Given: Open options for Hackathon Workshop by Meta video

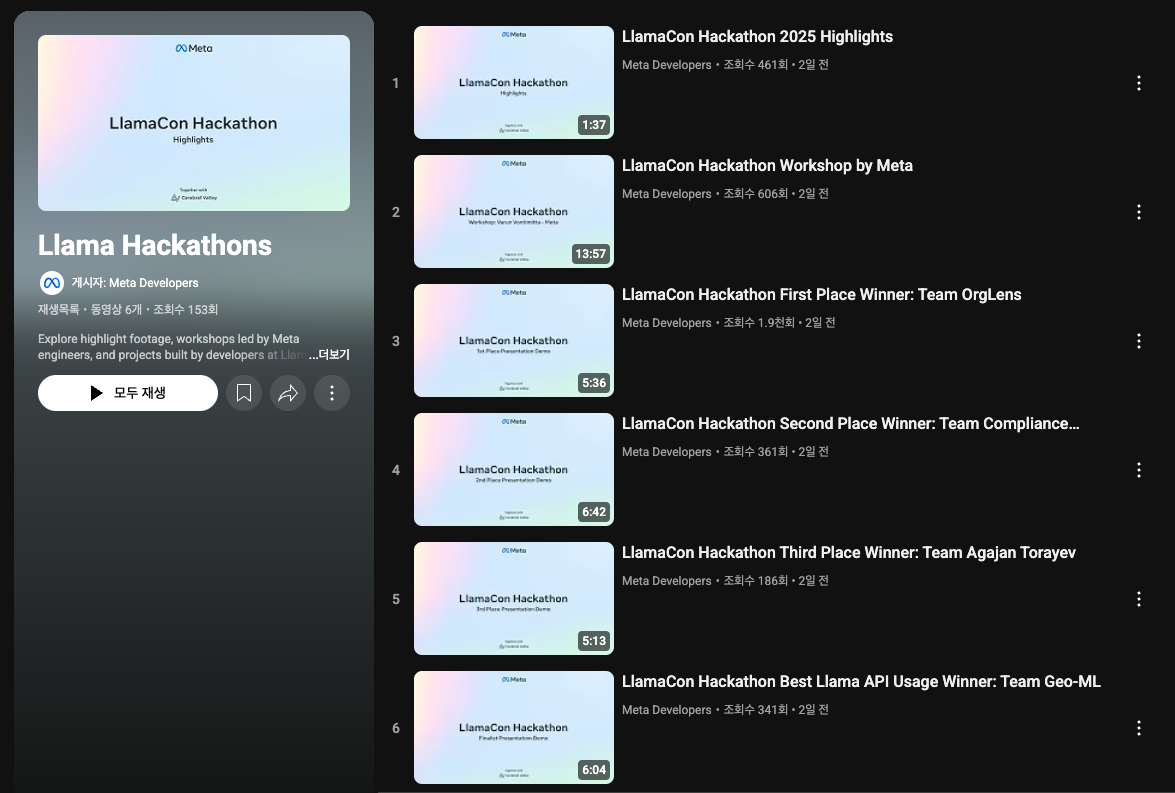Looking at the screenshot, I should [x=1138, y=212].
